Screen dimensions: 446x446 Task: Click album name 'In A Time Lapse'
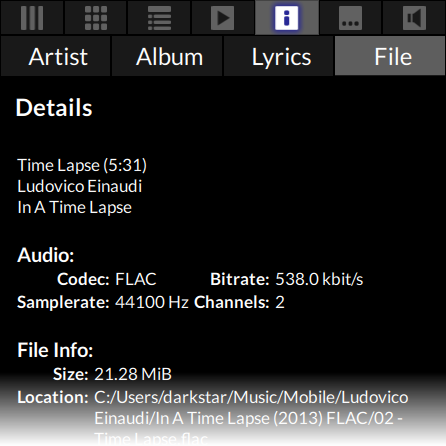(x=75, y=208)
